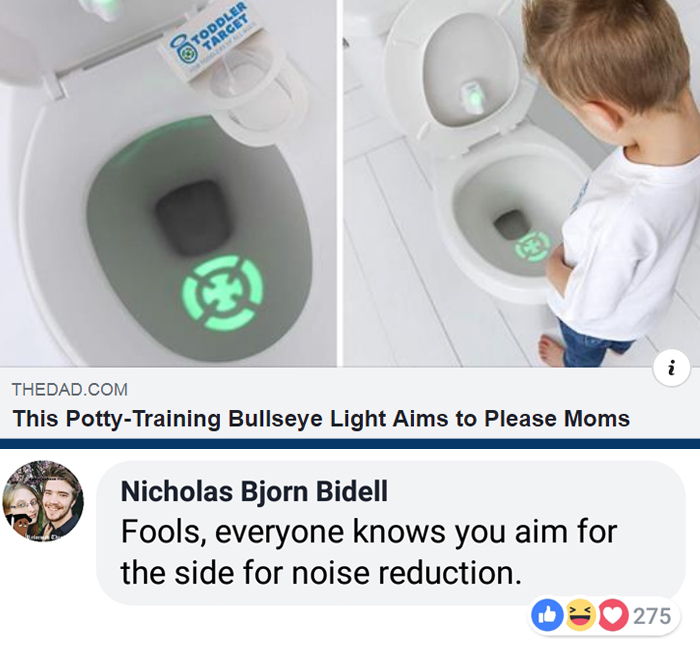Open Nicholas Bjorn Bidell's profile picture

[x=43, y=501]
